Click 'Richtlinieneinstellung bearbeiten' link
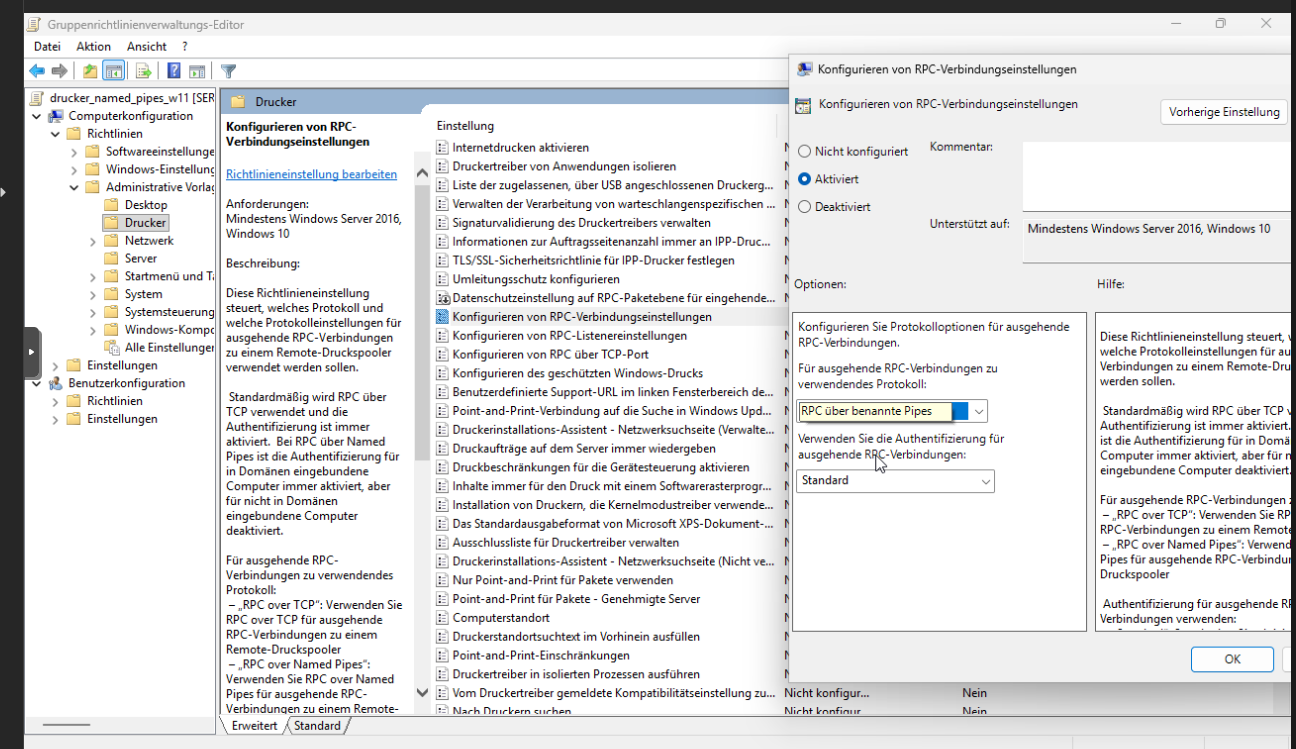Image resolution: width=1296 pixels, height=749 pixels. coord(311,174)
